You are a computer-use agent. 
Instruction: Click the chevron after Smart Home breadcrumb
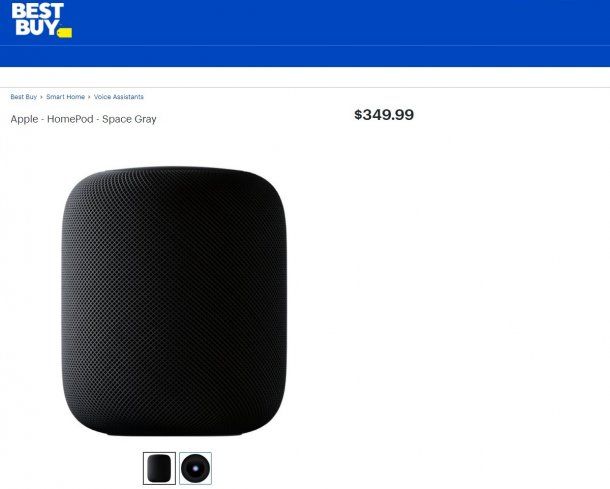pyautogui.click(x=89, y=97)
